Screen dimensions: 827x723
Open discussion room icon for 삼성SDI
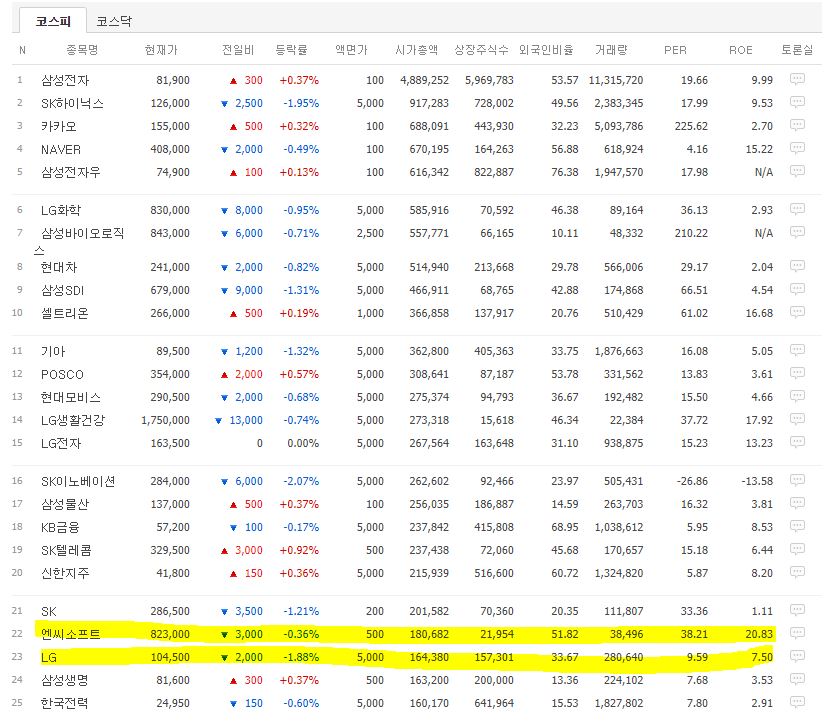[x=797, y=289]
